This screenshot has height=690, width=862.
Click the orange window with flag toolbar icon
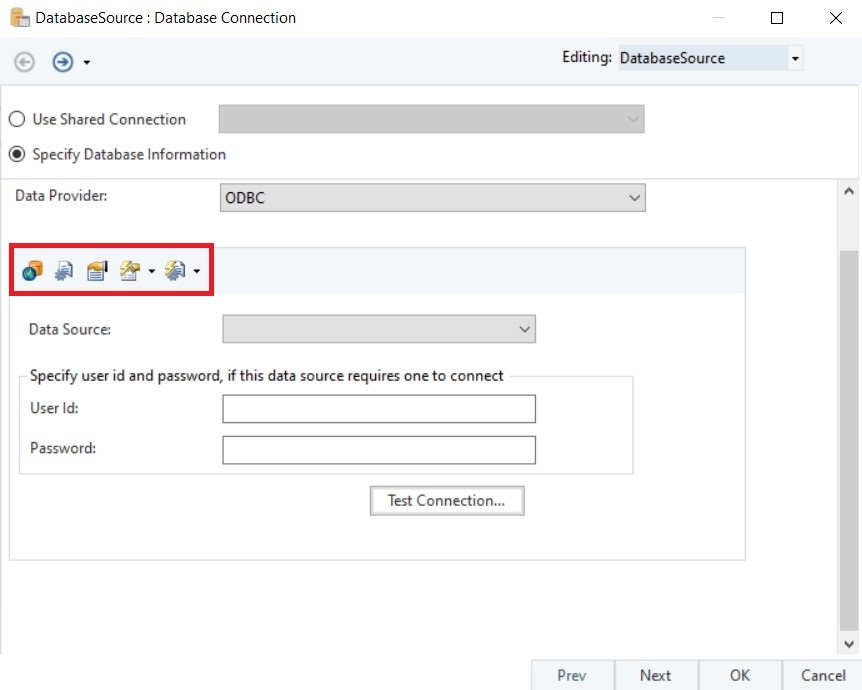(x=97, y=271)
